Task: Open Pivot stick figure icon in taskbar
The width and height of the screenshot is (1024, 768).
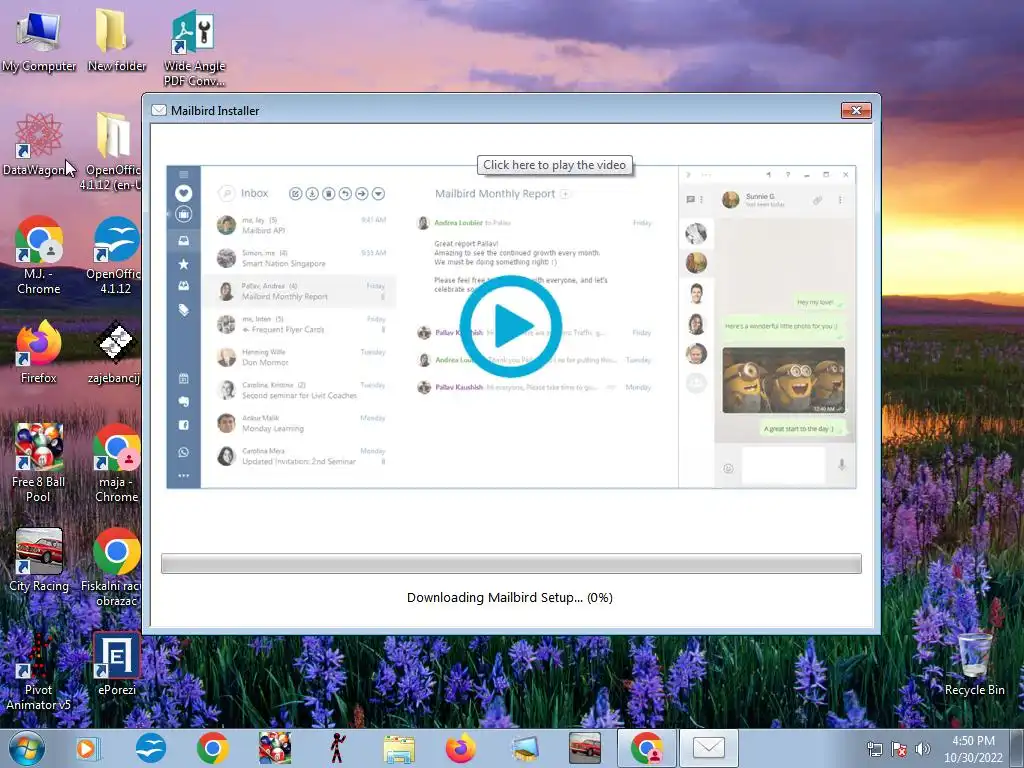Action: point(337,748)
